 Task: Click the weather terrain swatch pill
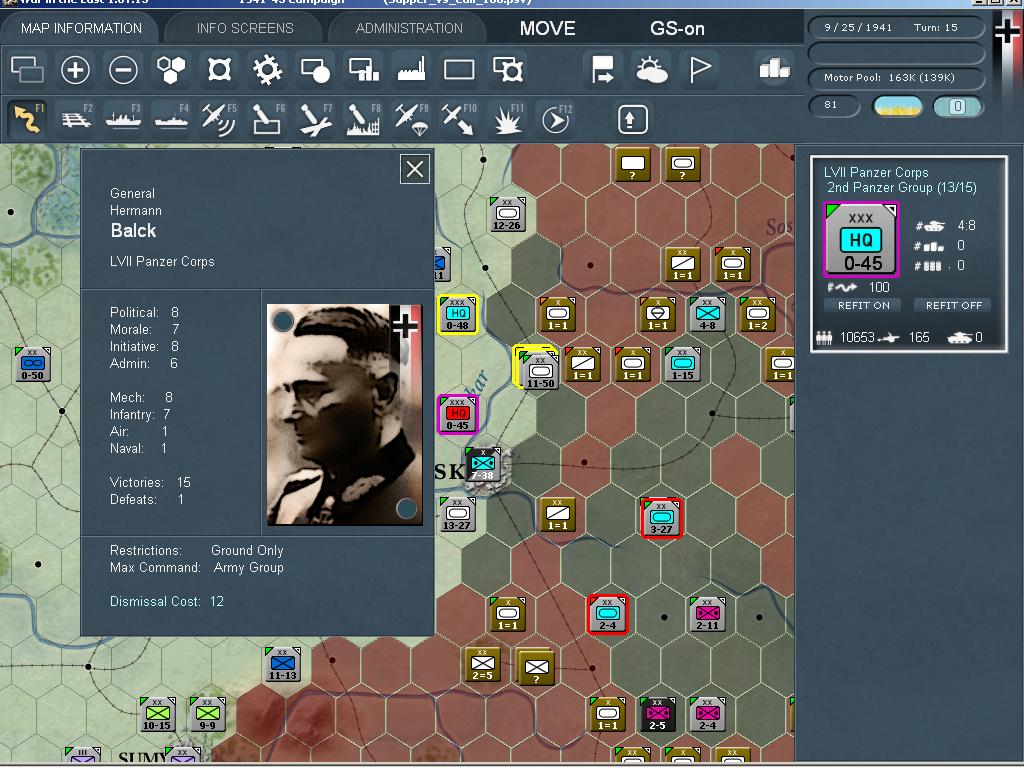pyautogui.click(x=898, y=106)
